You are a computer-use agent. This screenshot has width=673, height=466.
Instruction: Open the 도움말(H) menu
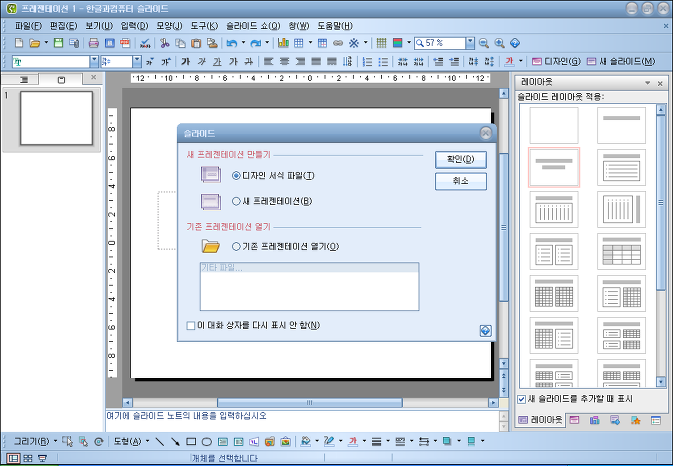(x=335, y=26)
